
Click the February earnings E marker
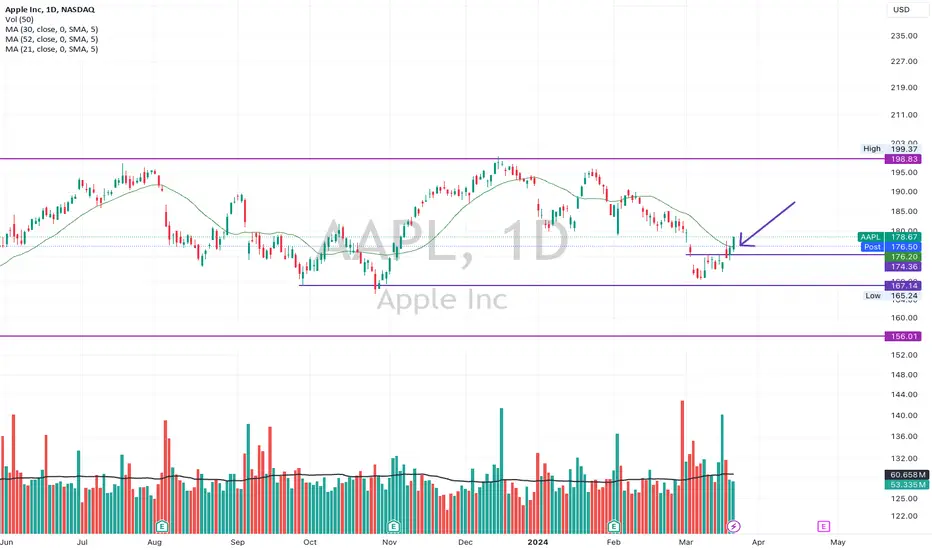point(613,526)
